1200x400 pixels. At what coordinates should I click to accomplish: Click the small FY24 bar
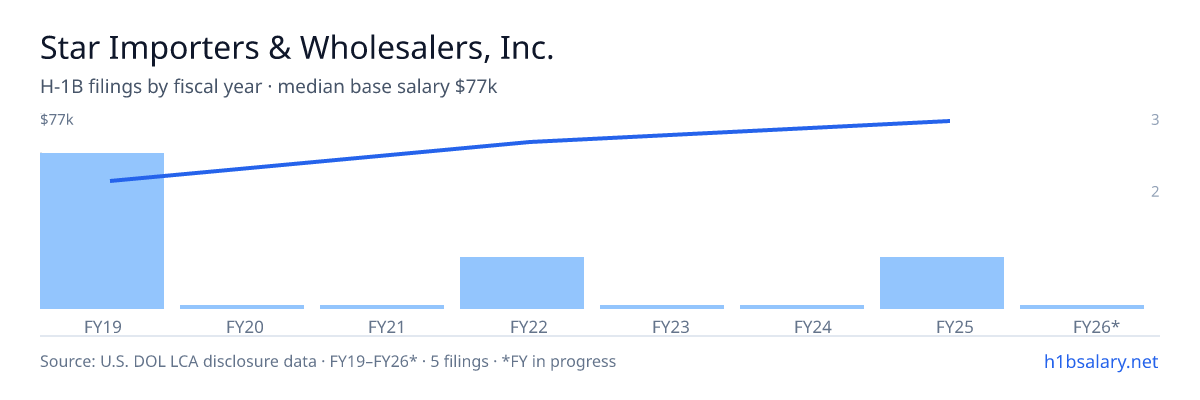pyautogui.click(x=802, y=307)
